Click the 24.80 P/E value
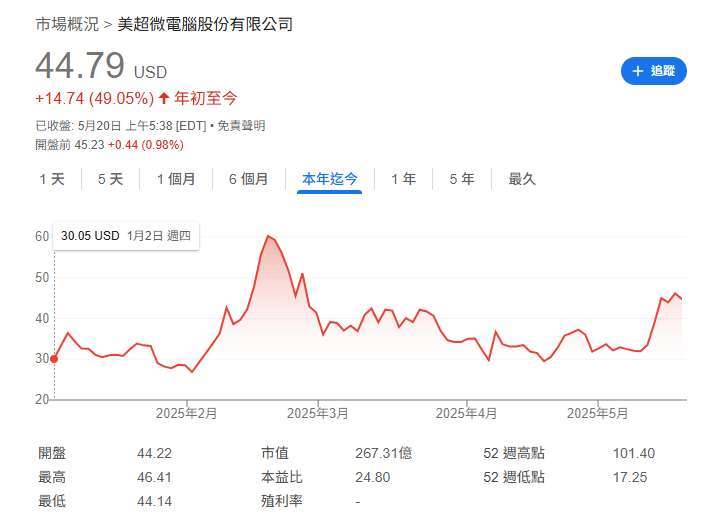The width and height of the screenshot is (715, 516). pyautogui.click(x=373, y=478)
